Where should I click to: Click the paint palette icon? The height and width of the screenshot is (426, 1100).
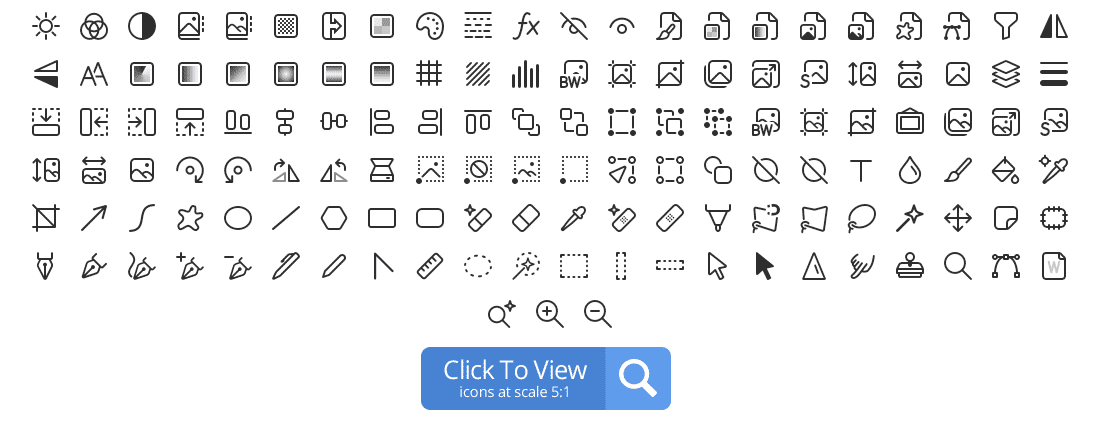point(430,27)
